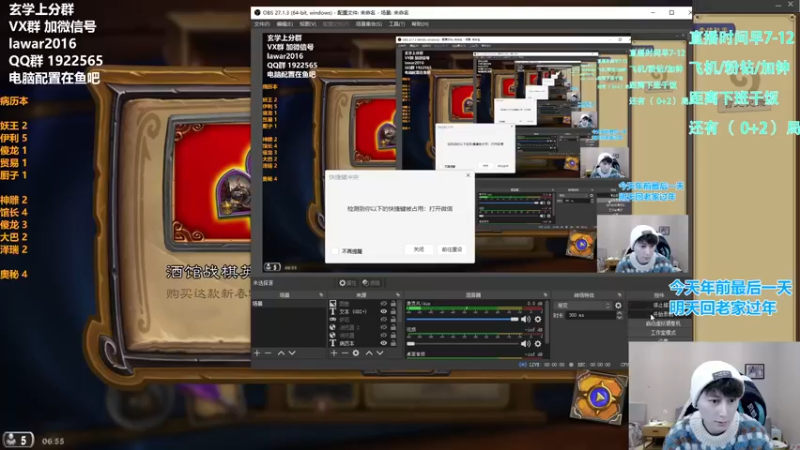Open the 视图(V) menu in OBS
Viewport: 800px width, 450px height.
(x=308, y=24)
